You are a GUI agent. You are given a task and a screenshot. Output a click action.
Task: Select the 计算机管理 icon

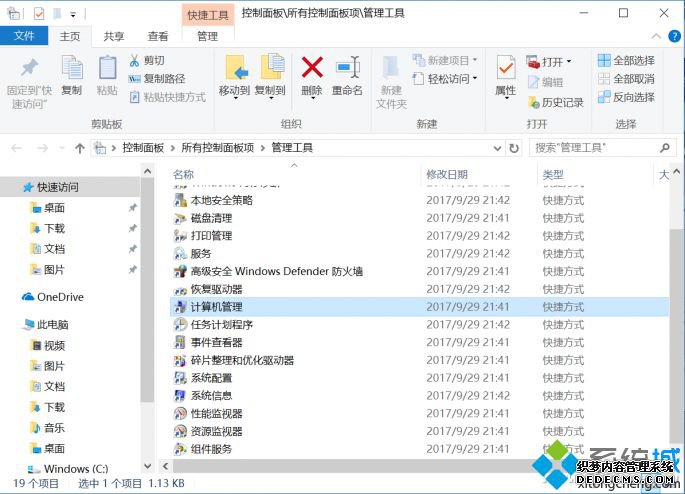(180, 307)
